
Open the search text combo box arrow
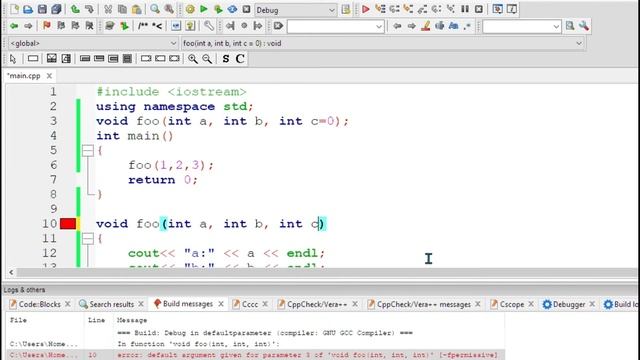point(379,27)
